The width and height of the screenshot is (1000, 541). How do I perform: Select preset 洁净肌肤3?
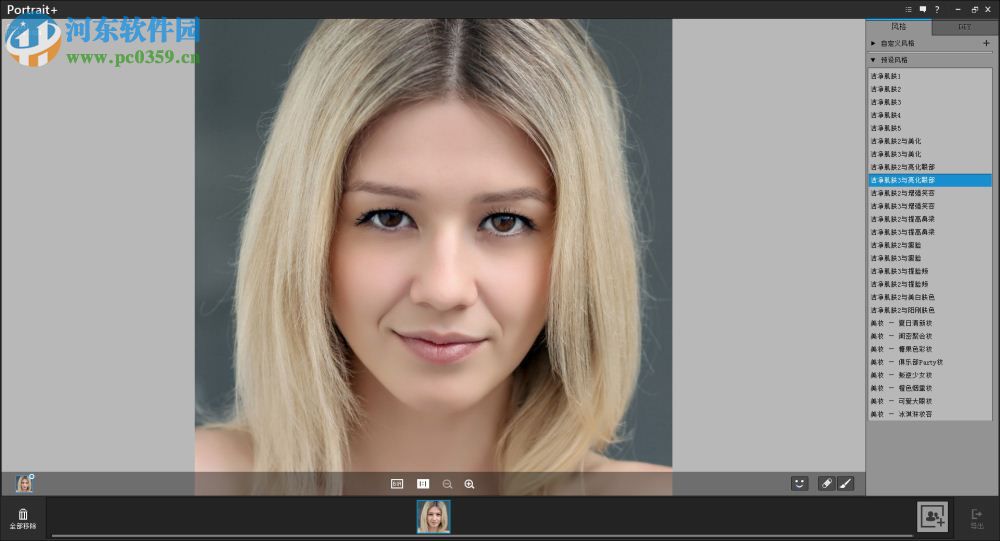930,102
